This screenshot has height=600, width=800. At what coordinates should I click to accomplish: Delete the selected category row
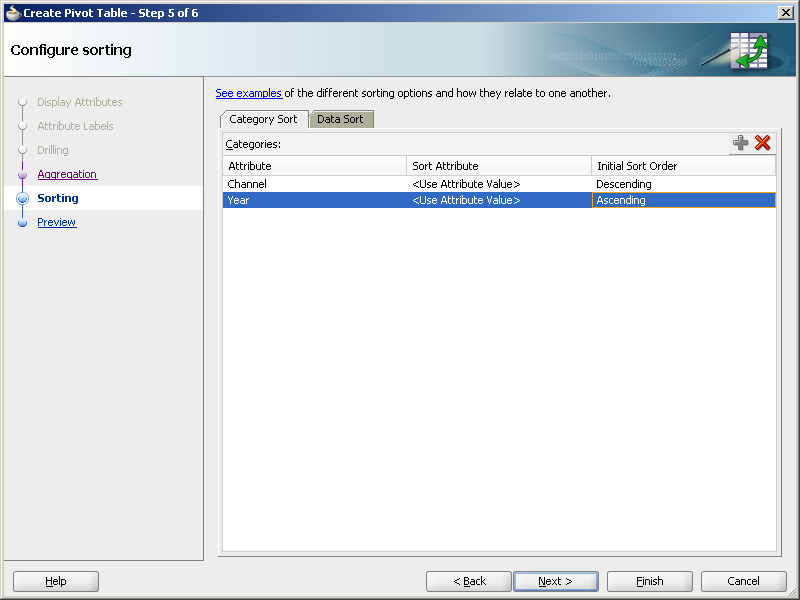tap(762, 143)
